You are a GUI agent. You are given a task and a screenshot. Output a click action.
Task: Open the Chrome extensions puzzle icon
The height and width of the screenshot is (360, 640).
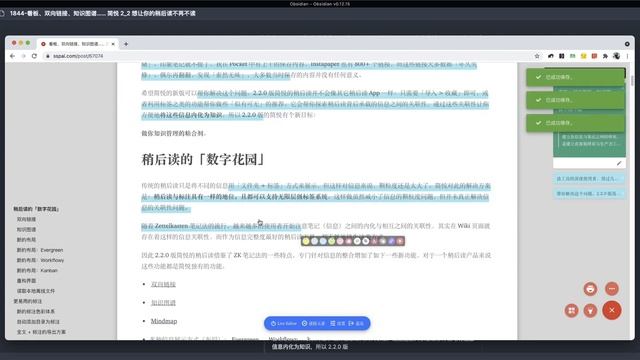pos(605,56)
